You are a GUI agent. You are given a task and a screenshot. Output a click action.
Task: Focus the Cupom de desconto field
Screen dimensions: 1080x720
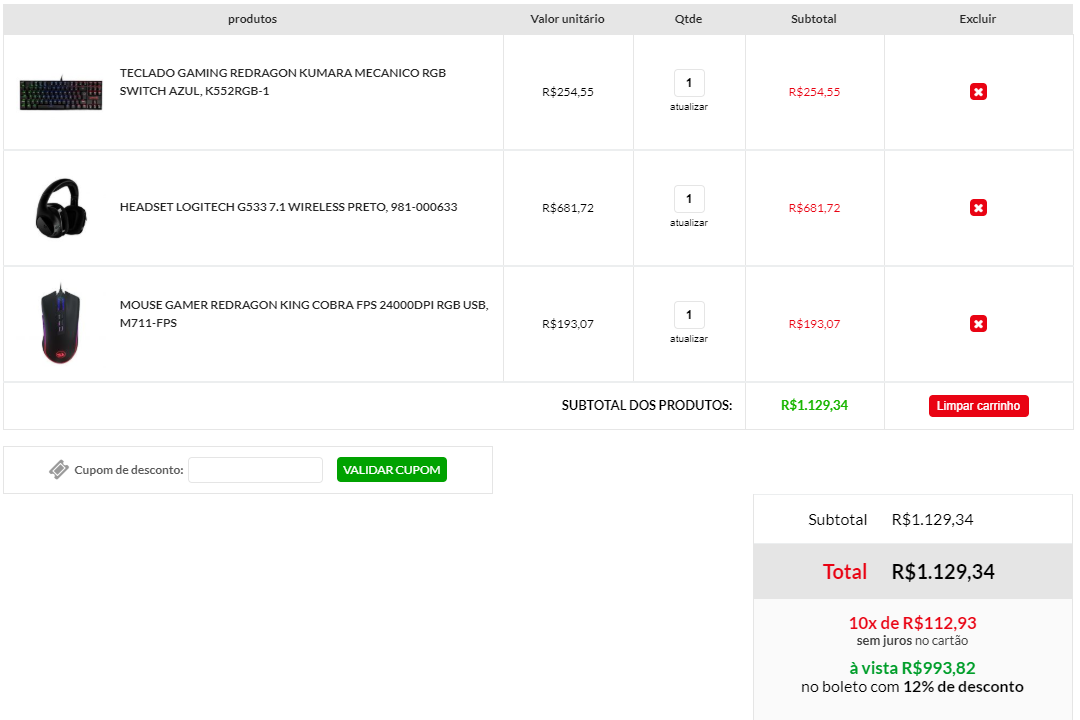pyautogui.click(x=255, y=470)
